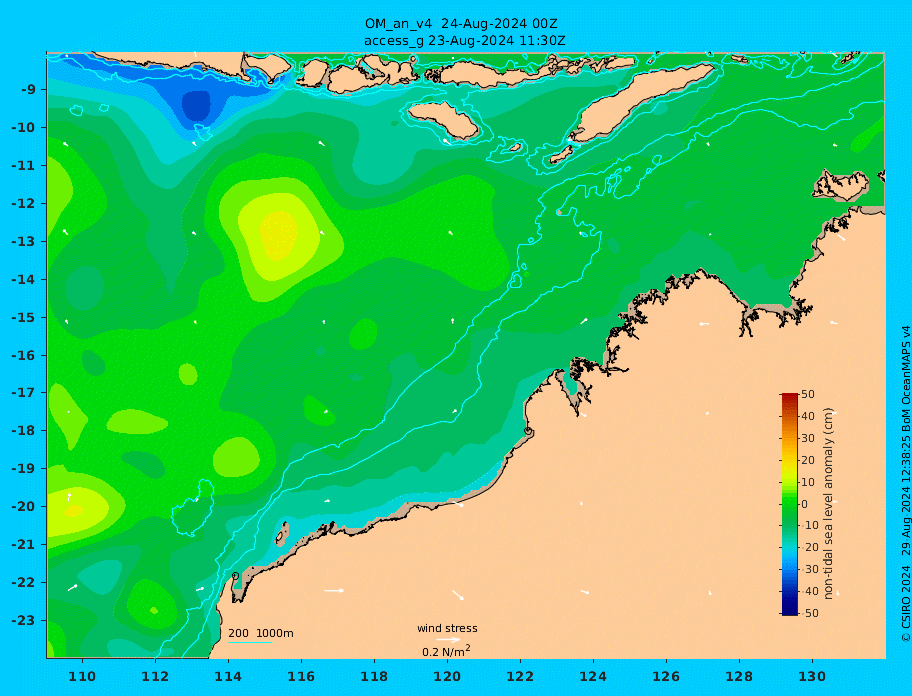Click the colorbar tick label "-30"
The image size is (912, 696).
tap(808, 570)
